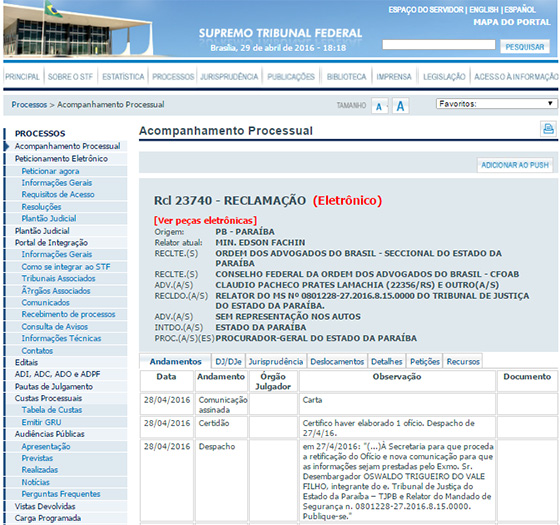Switch site language to ENGLISH

point(484,10)
